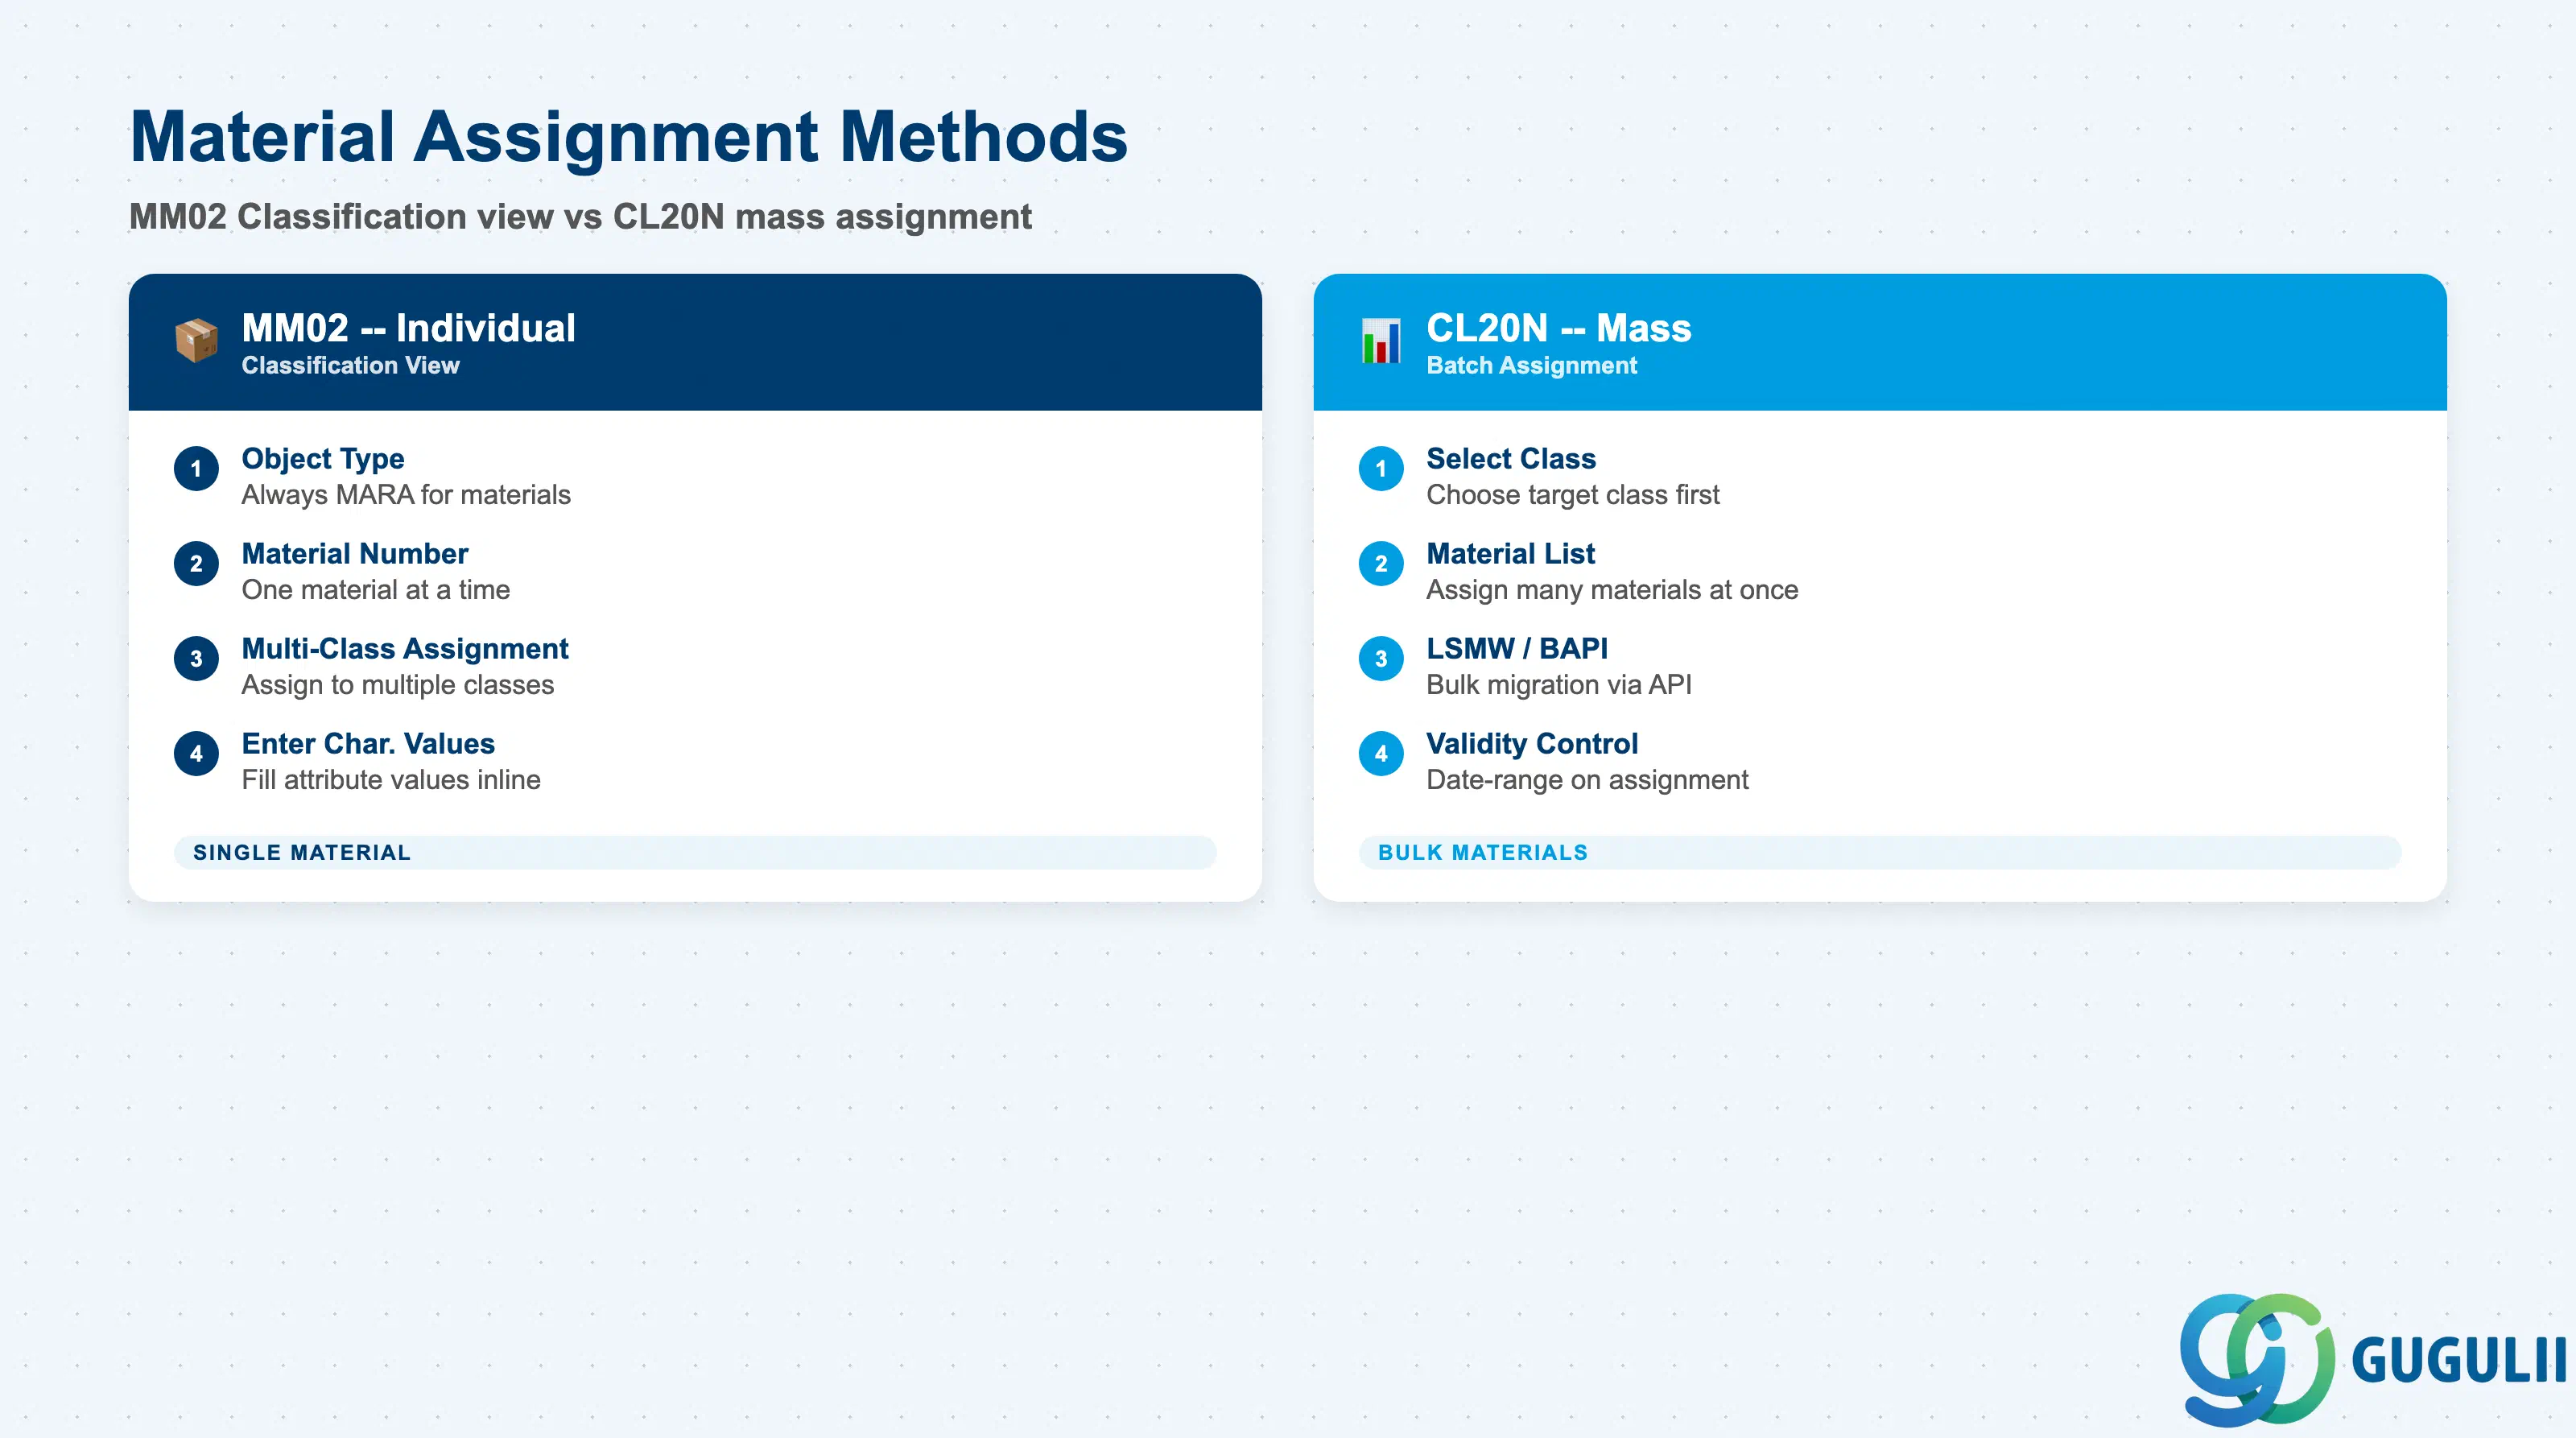This screenshot has height=1438, width=2576.
Task: Click "Bulk migration via API" text
Action: pyautogui.click(x=1558, y=685)
